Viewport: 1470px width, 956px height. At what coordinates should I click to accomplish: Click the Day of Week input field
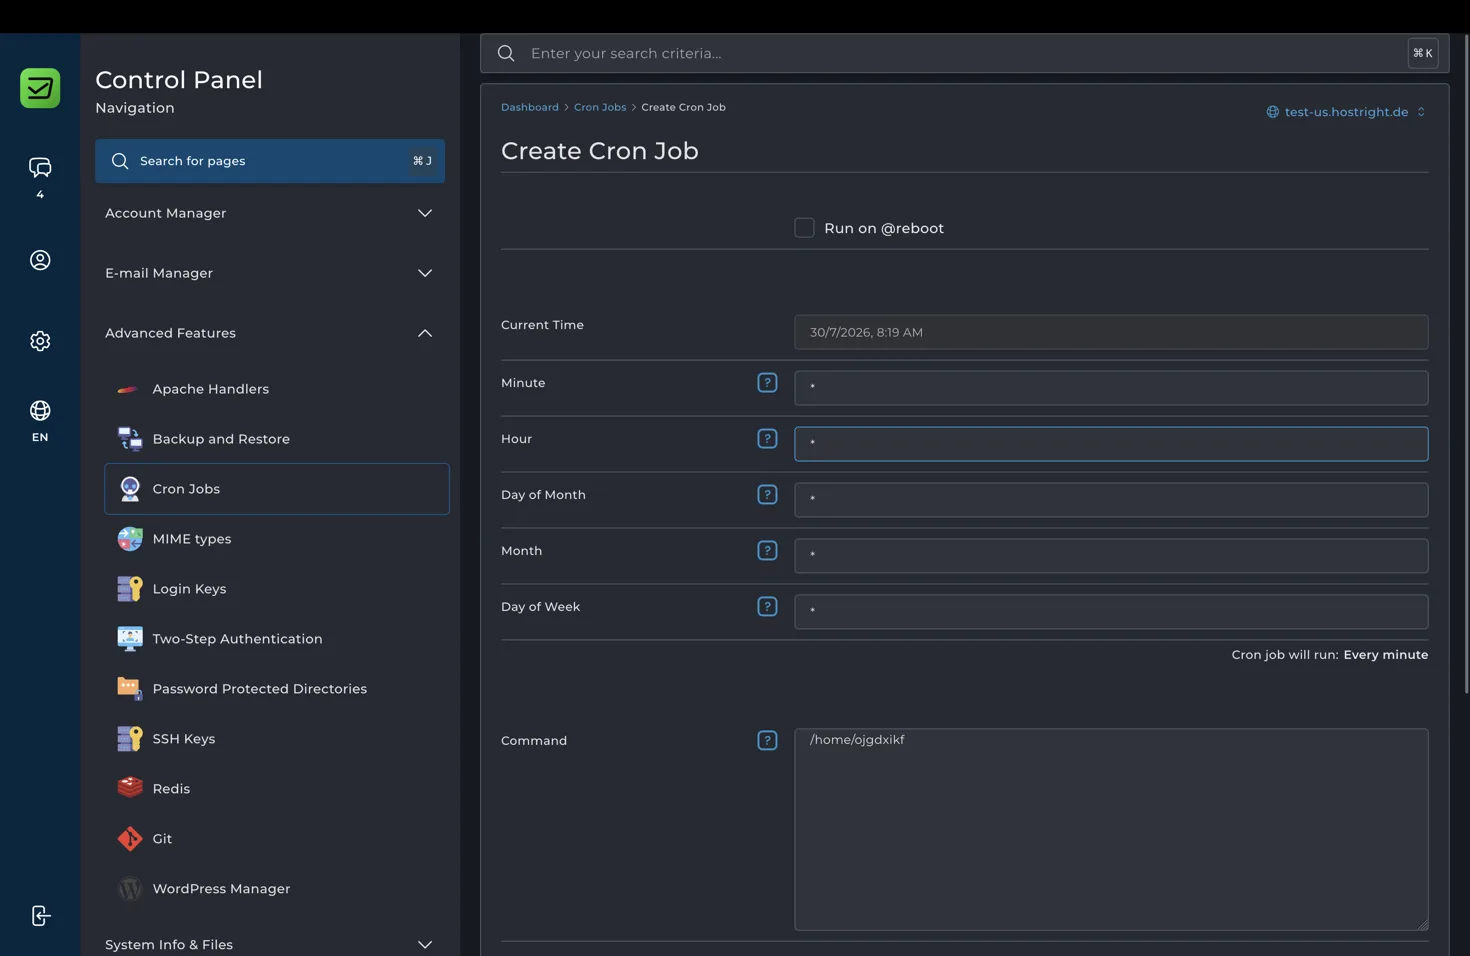click(1111, 612)
